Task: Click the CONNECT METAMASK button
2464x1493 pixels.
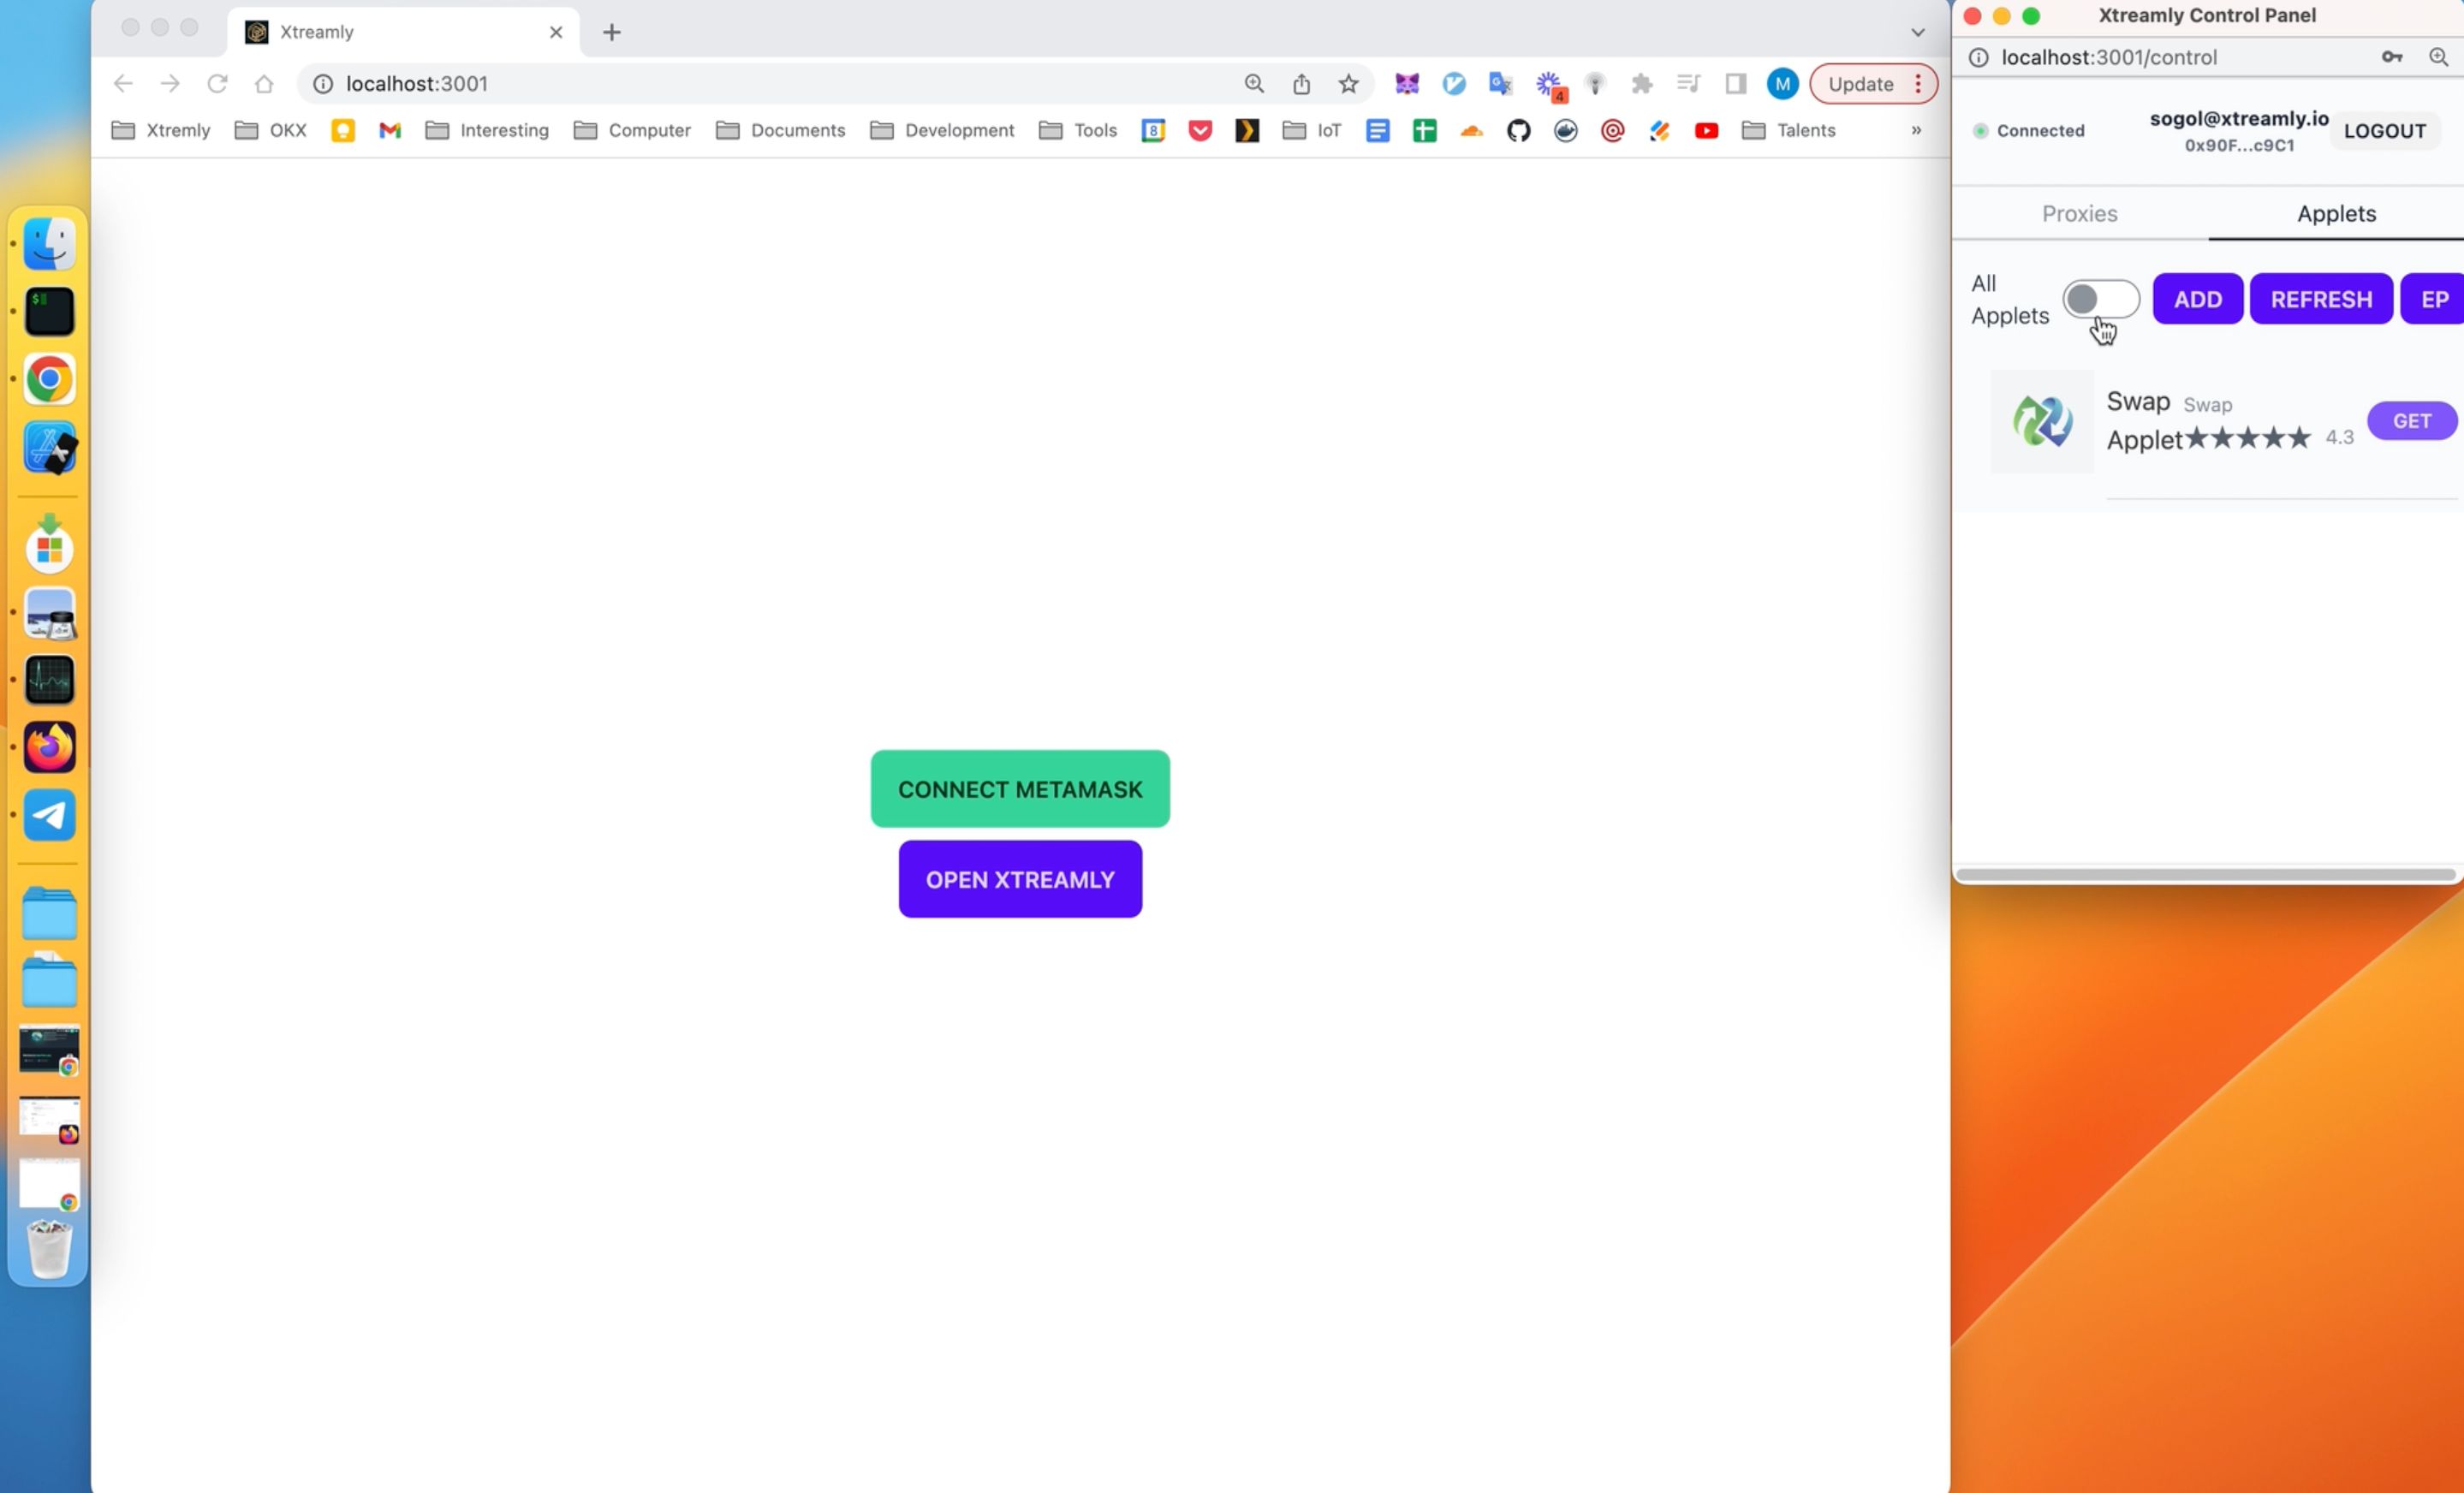Action: (1021, 788)
